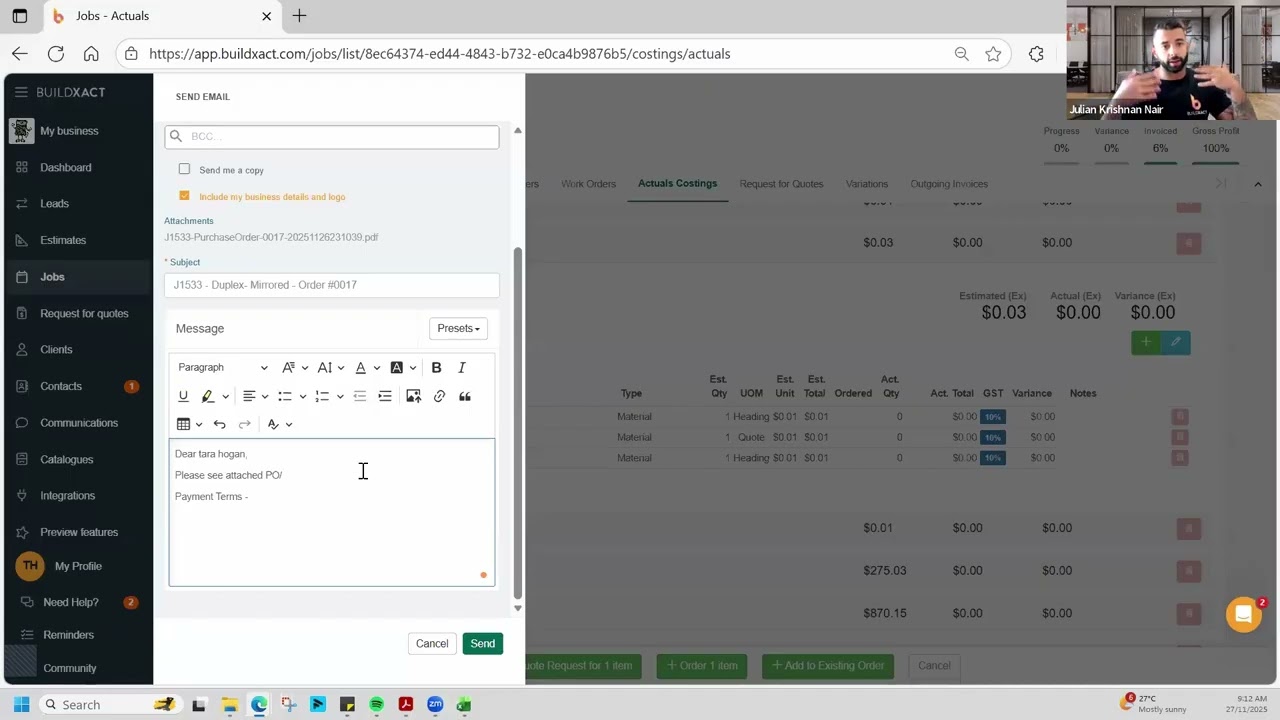Viewport: 1280px width, 720px height.
Task: Click the font background color icon
Action: point(397,368)
